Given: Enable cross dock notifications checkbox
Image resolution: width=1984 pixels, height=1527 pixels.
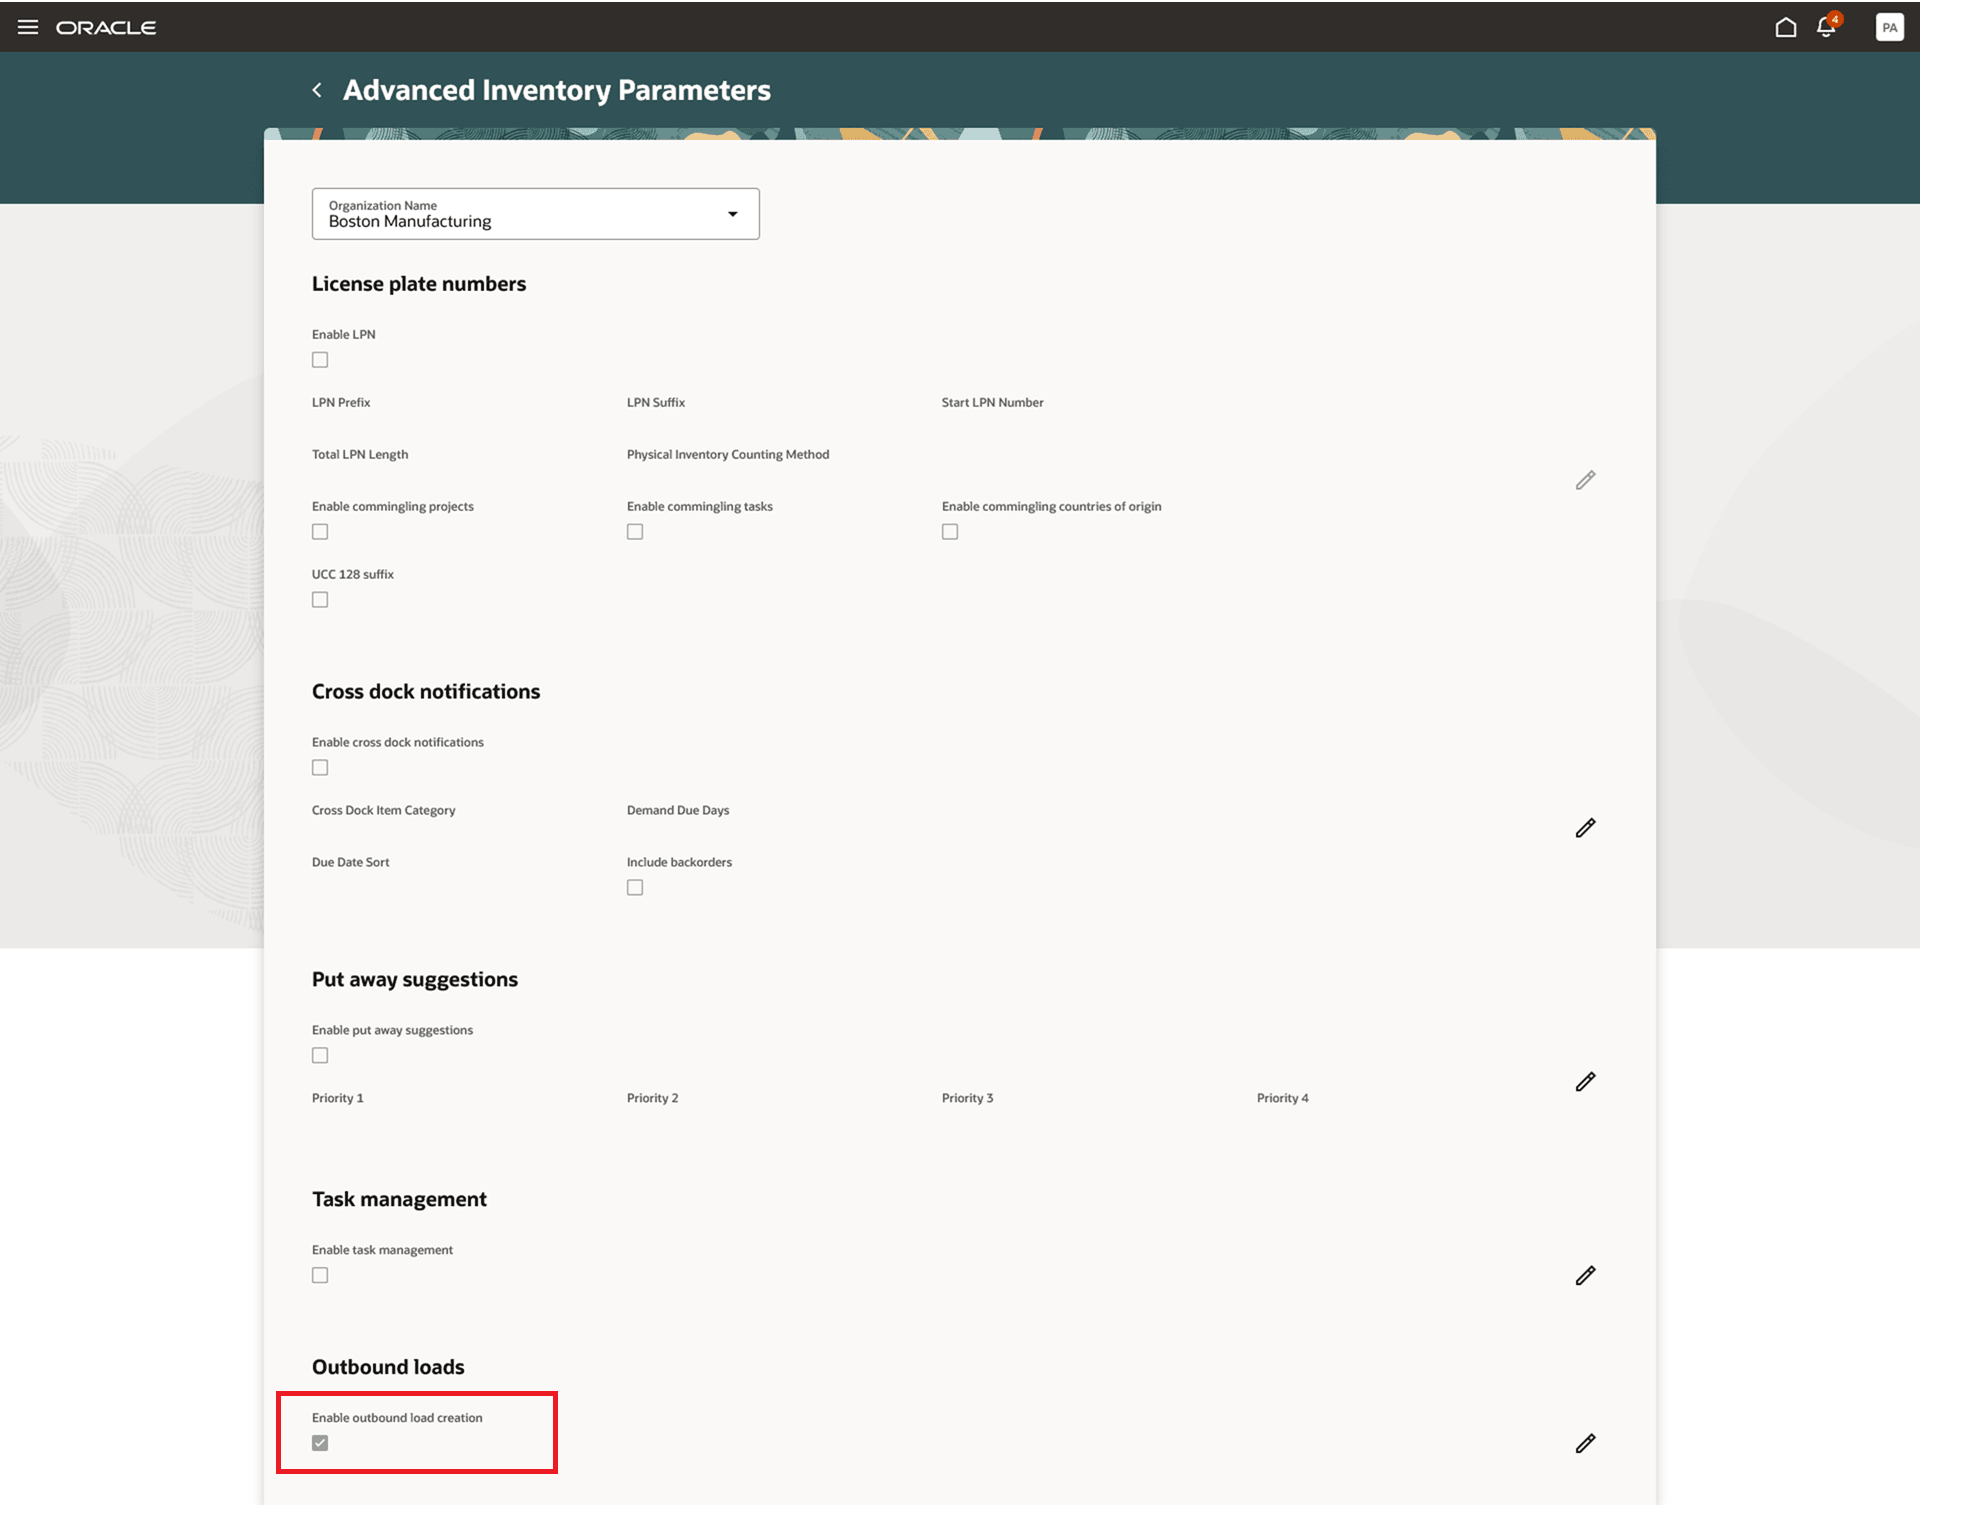Looking at the screenshot, I should 320,768.
